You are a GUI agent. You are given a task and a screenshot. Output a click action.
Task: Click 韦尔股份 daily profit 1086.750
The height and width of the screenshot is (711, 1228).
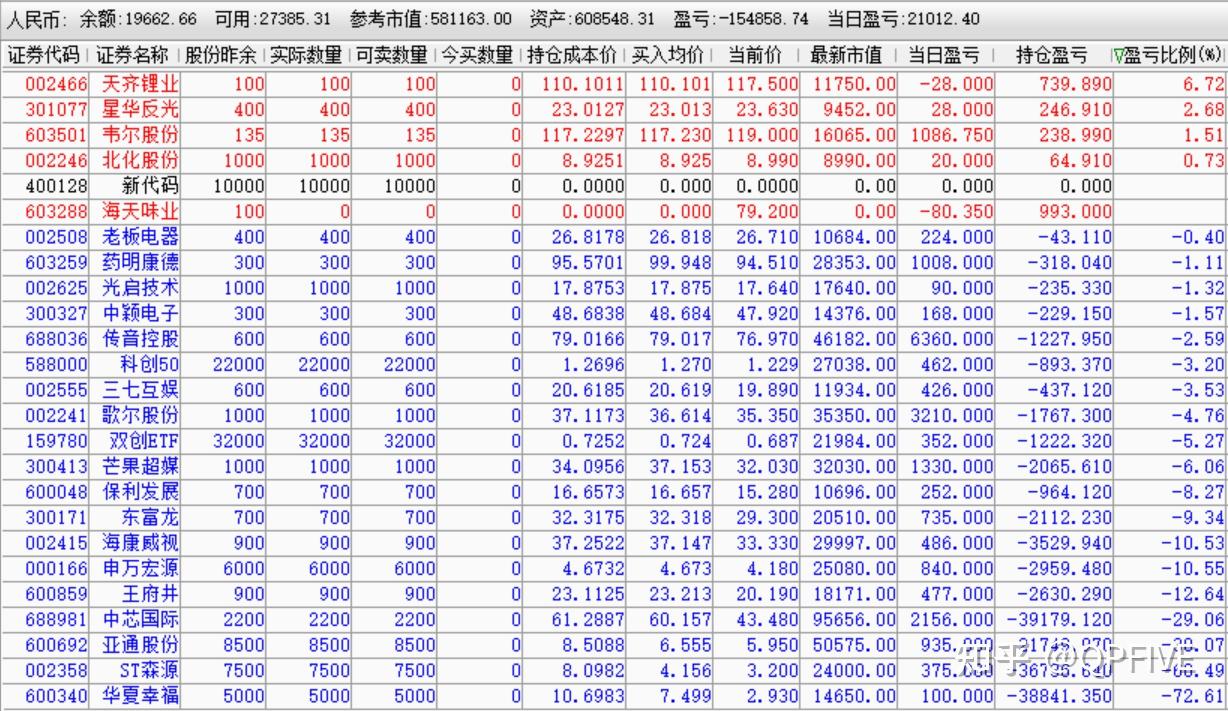[950, 134]
